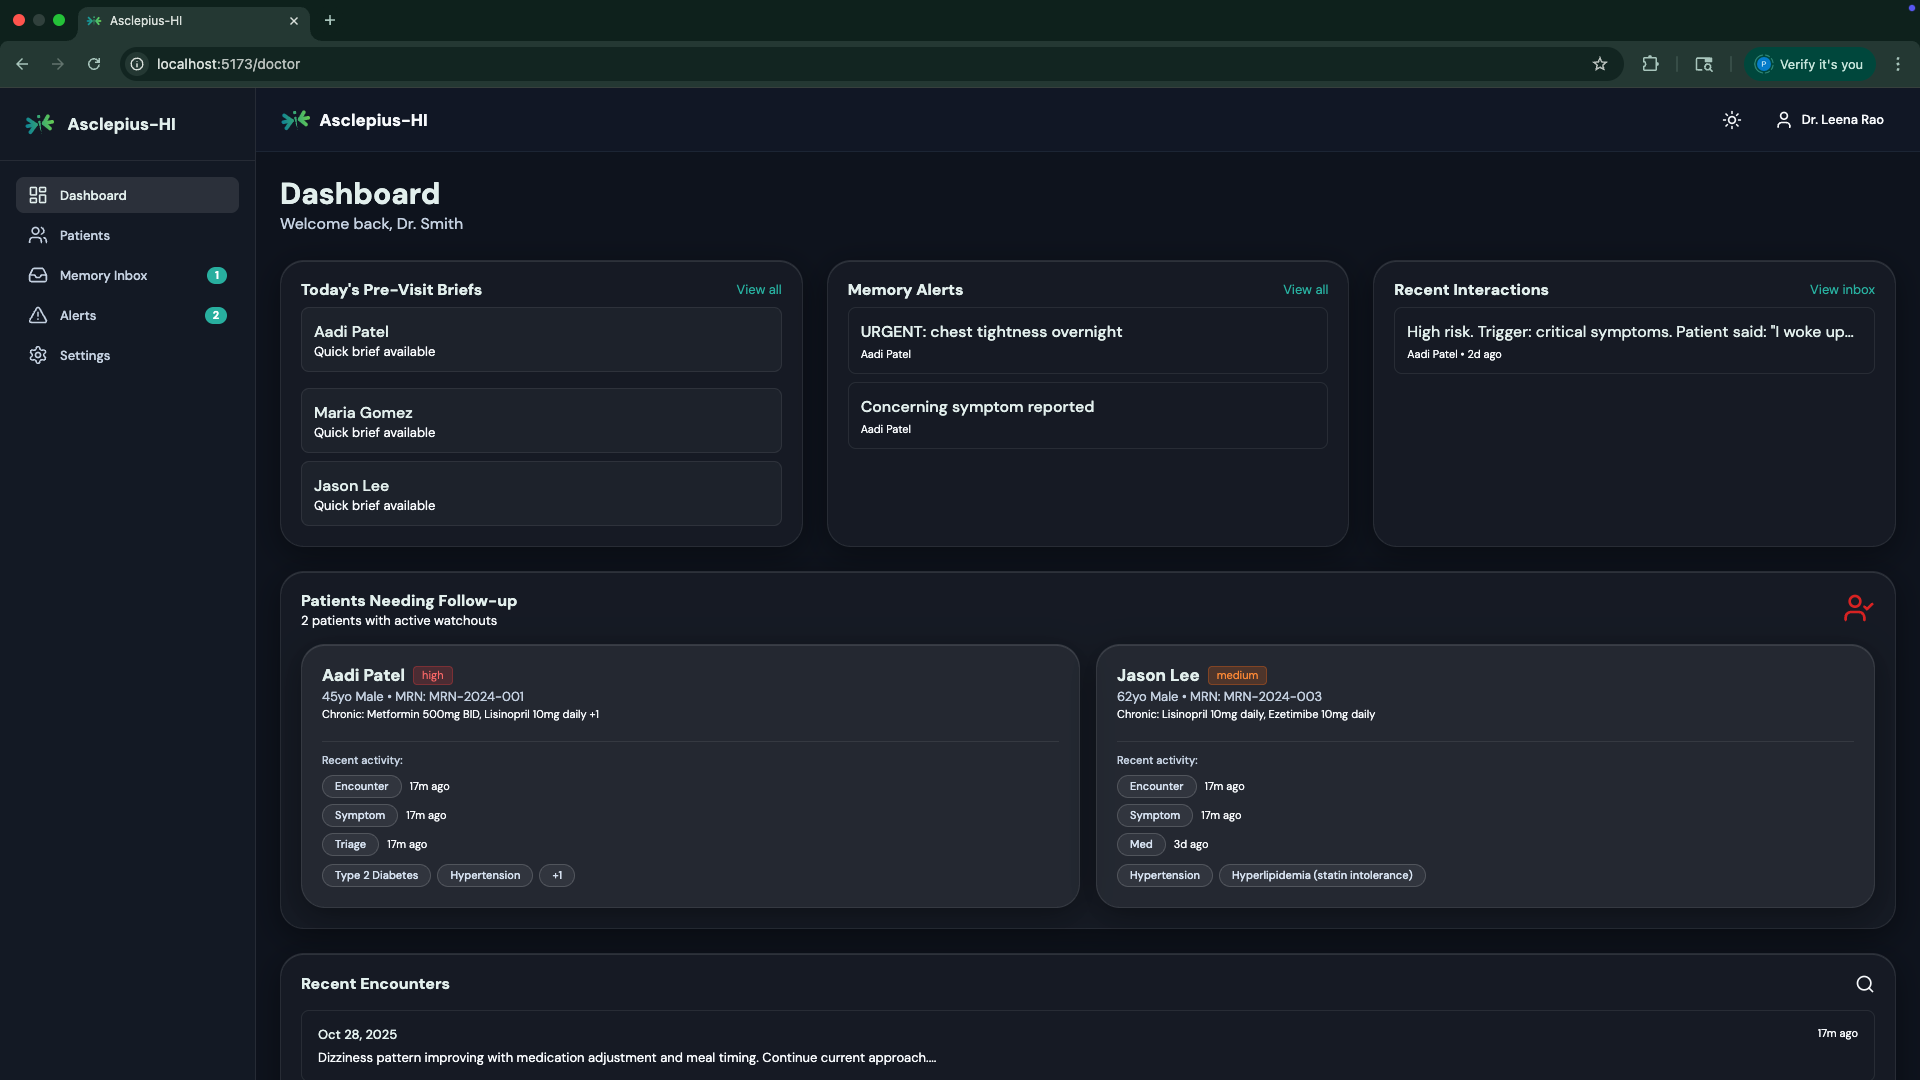Open Settings via the gear icon

pos(38,355)
